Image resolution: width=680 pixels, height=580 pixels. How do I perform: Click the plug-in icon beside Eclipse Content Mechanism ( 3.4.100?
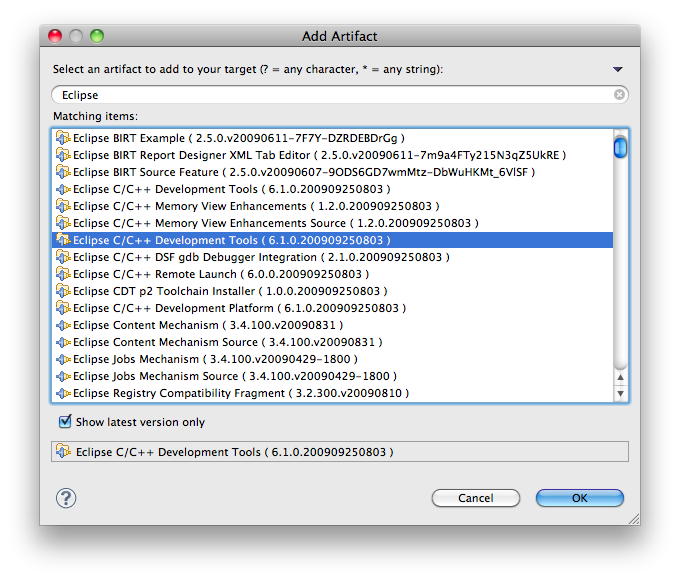[63, 325]
